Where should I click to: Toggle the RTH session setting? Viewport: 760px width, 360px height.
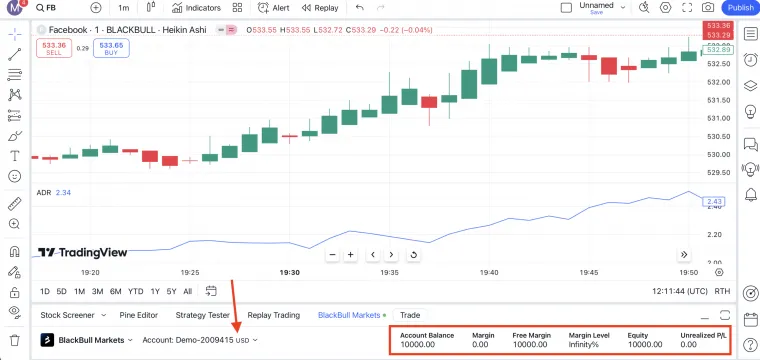pyautogui.click(x=722, y=292)
